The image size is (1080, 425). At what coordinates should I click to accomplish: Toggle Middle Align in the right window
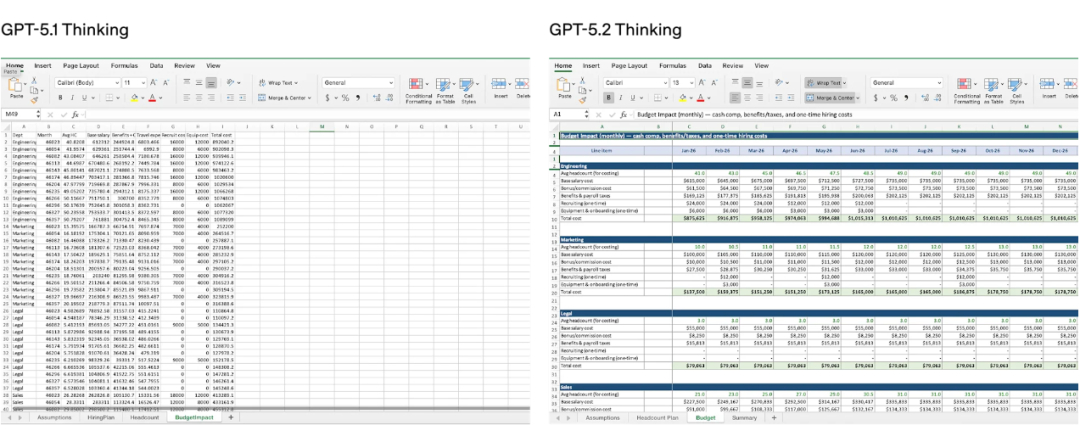click(x=748, y=83)
